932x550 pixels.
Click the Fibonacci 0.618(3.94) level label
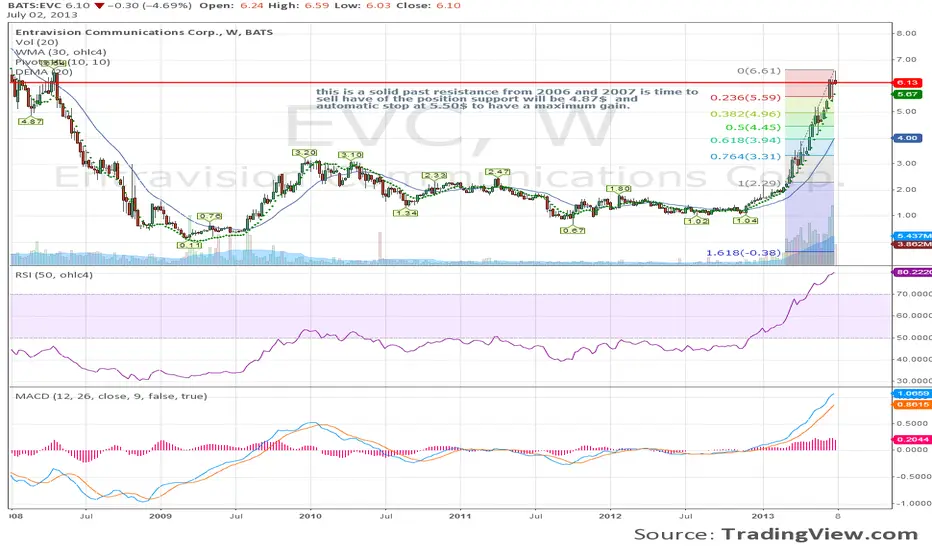pos(745,140)
